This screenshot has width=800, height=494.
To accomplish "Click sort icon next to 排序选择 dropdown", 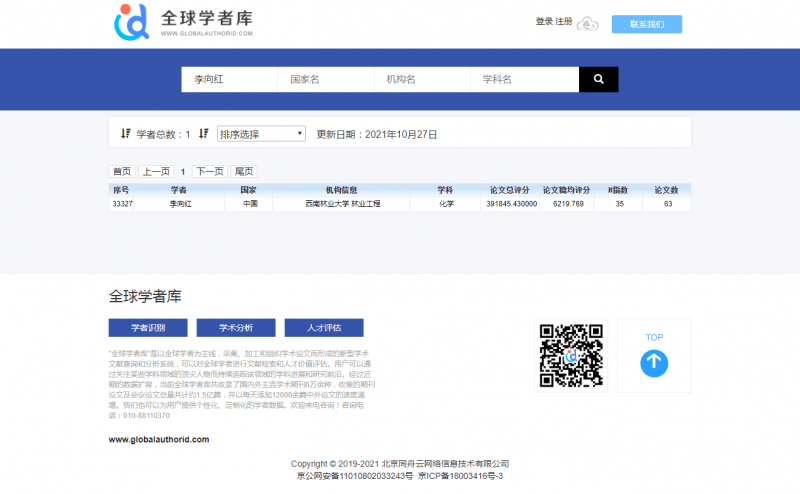I will tap(203, 133).
